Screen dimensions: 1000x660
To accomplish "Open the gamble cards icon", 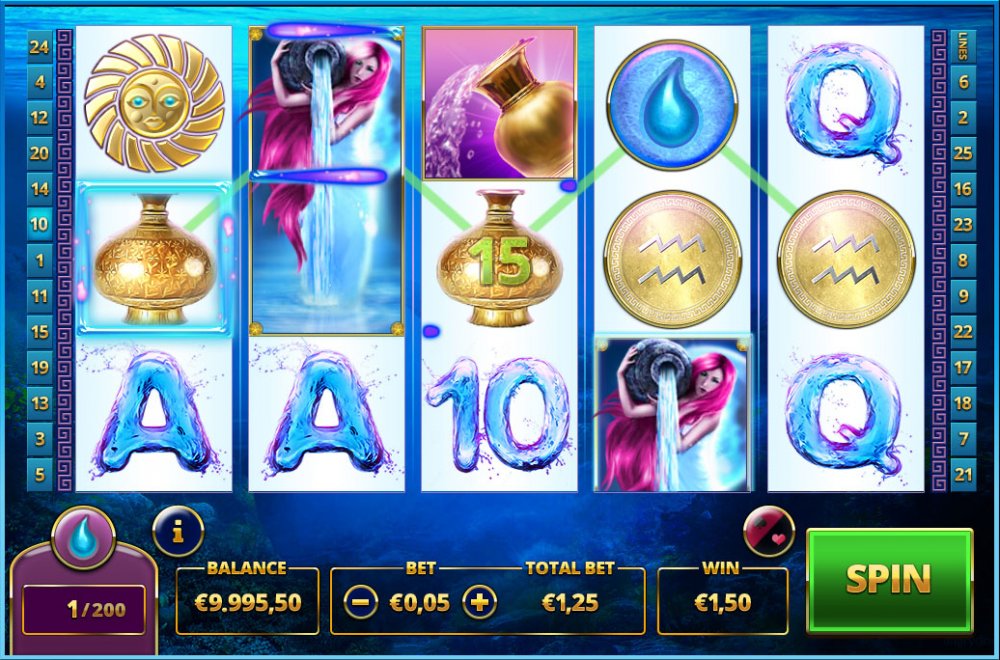I will click(769, 531).
